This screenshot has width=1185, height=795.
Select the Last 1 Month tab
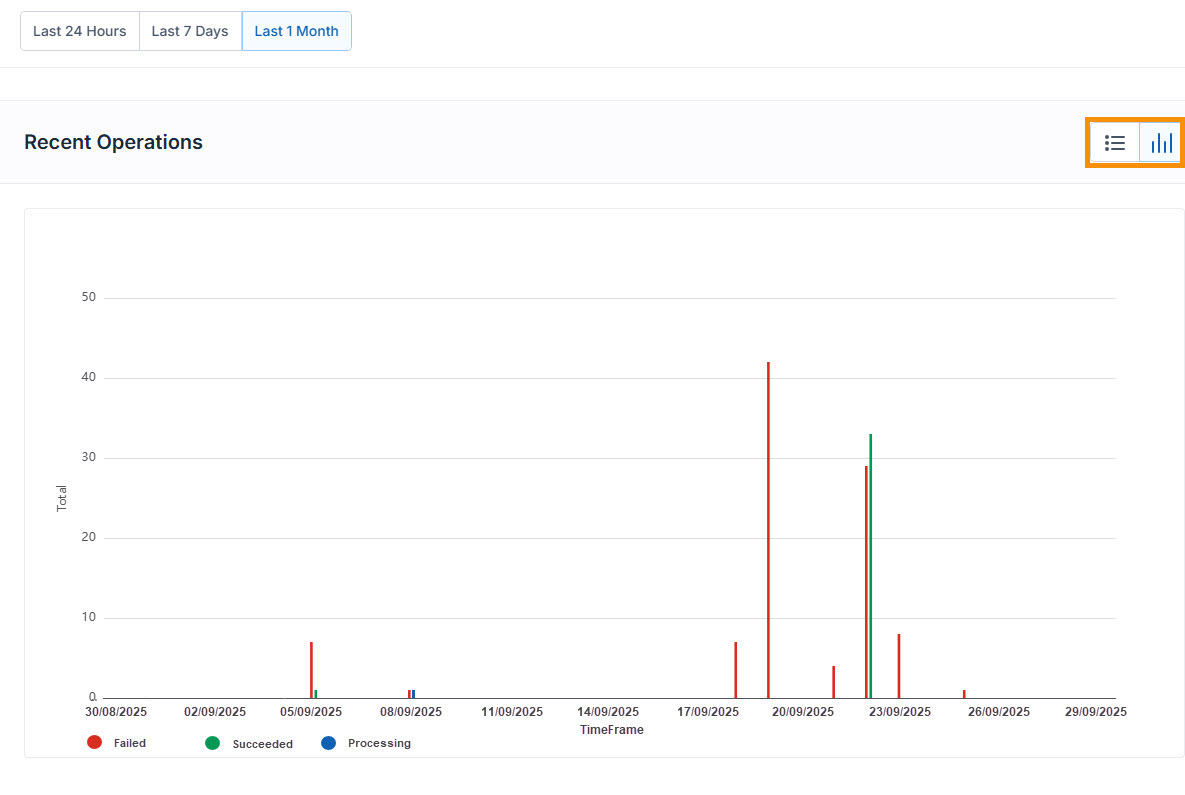click(296, 31)
